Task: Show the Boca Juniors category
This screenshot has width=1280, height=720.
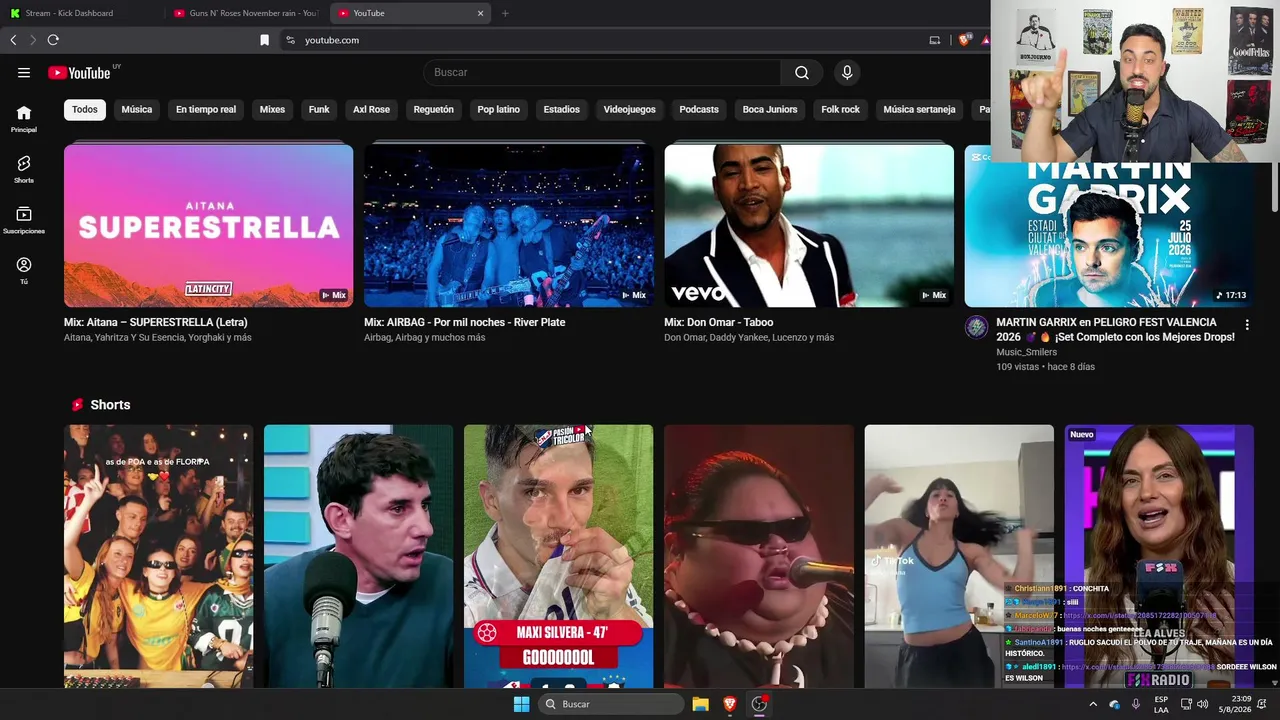Action: [x=770, y=109]
